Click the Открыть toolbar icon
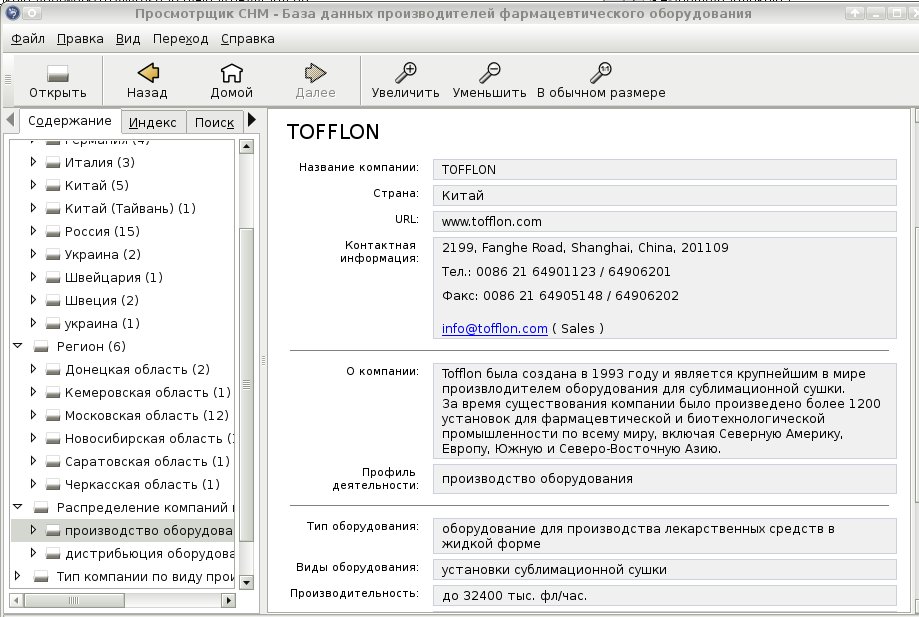The width and height of the screenshot is (919, 617). [57, 74]
